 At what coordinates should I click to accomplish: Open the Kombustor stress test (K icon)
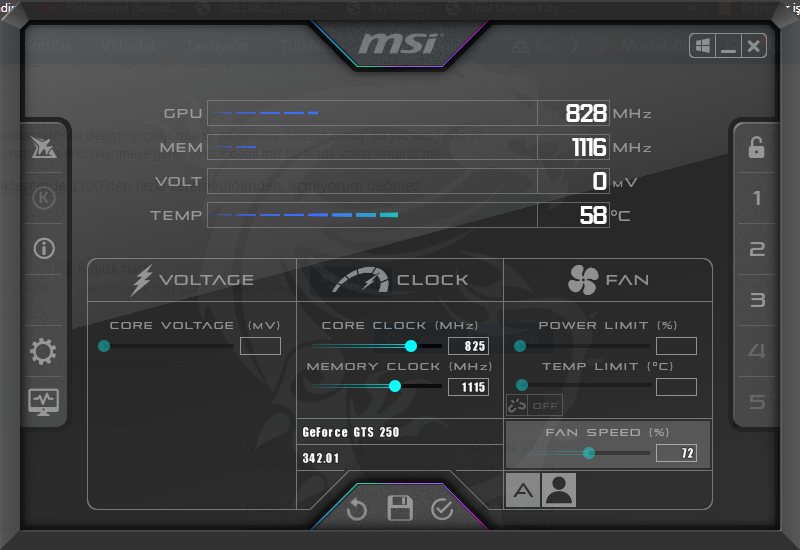tap(44, 197)
